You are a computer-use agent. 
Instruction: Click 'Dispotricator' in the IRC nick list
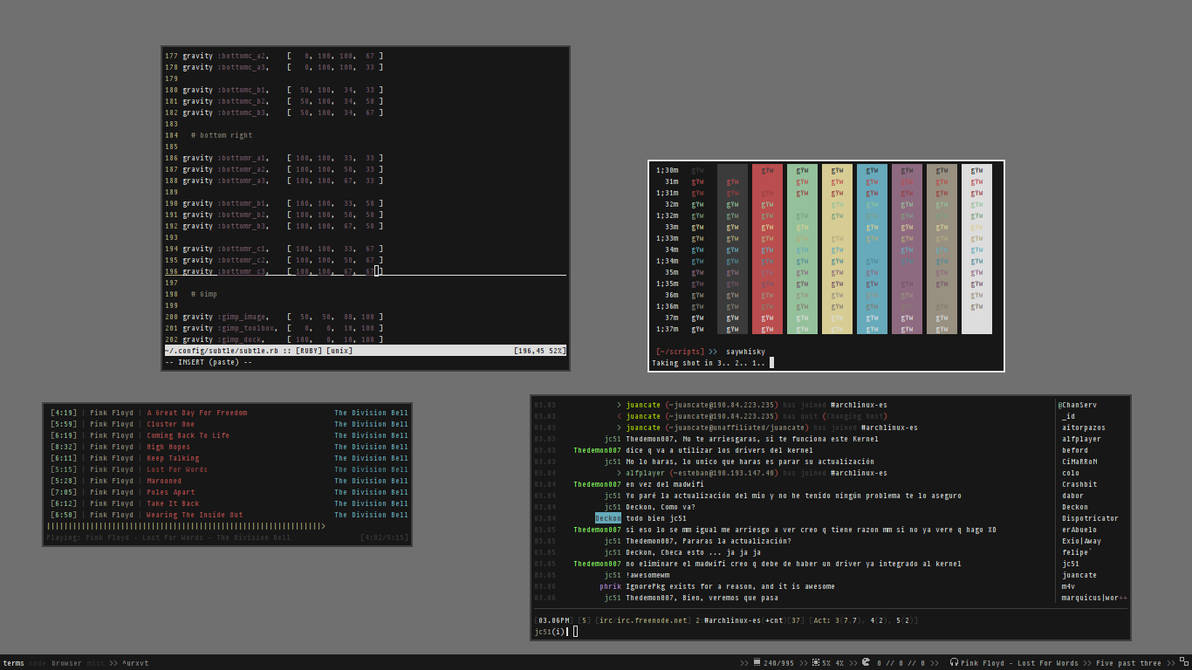point(1090,519)
